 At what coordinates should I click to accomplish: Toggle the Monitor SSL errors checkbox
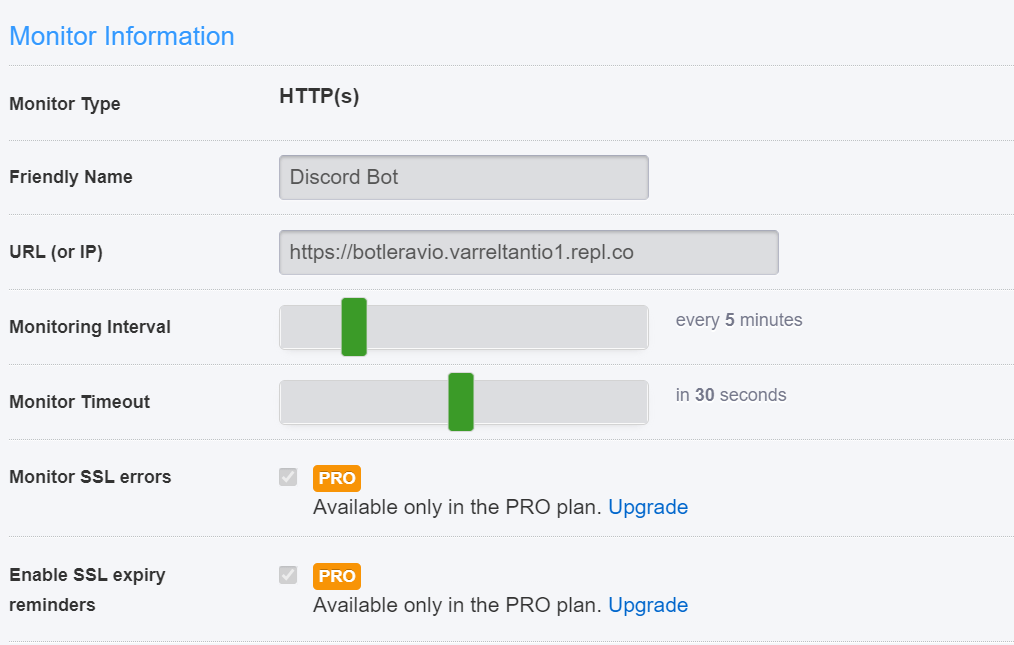tap(288, 477)
